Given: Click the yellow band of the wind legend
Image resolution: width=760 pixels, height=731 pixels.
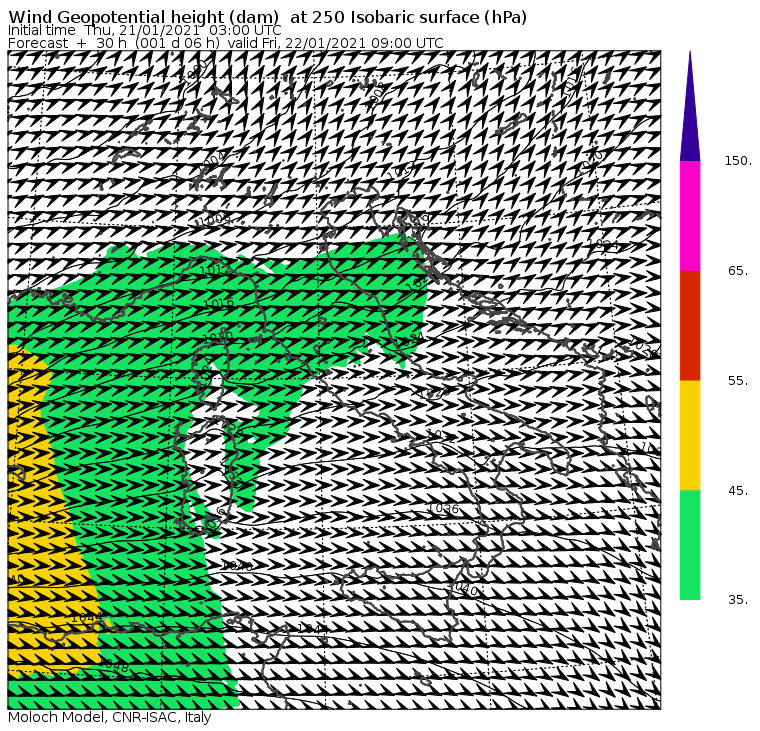Looking at the screenshot, I should pyautogui.click(x=690, y=435).
